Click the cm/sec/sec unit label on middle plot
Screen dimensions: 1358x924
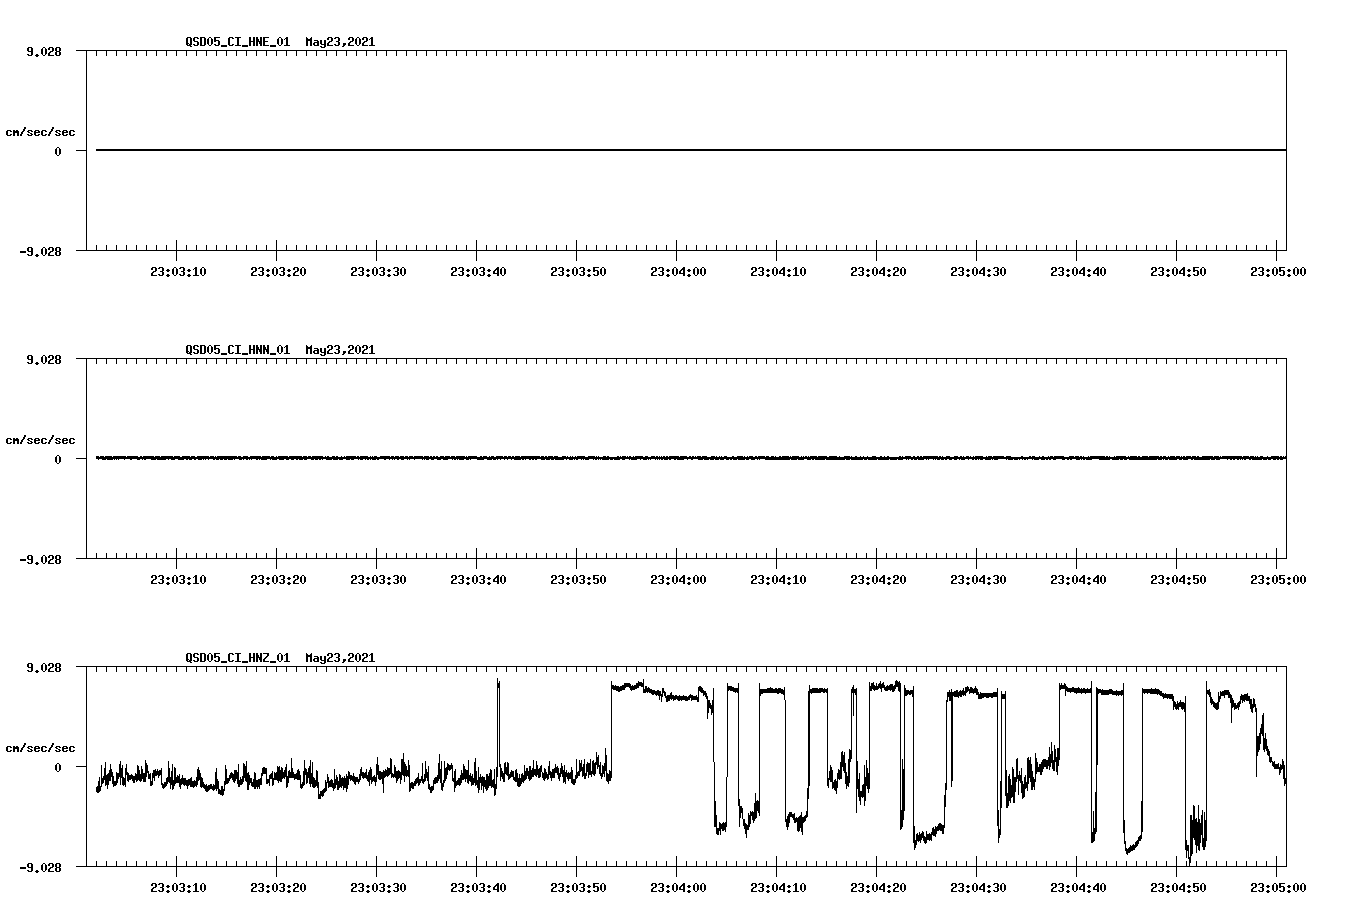coord(42,438)
